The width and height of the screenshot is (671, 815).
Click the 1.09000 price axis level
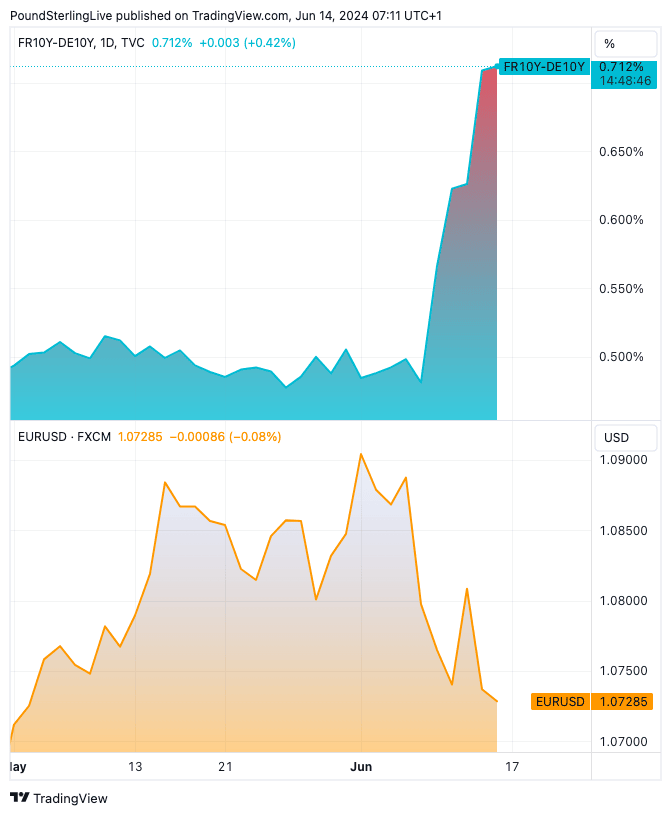click(x=625, y=460)
